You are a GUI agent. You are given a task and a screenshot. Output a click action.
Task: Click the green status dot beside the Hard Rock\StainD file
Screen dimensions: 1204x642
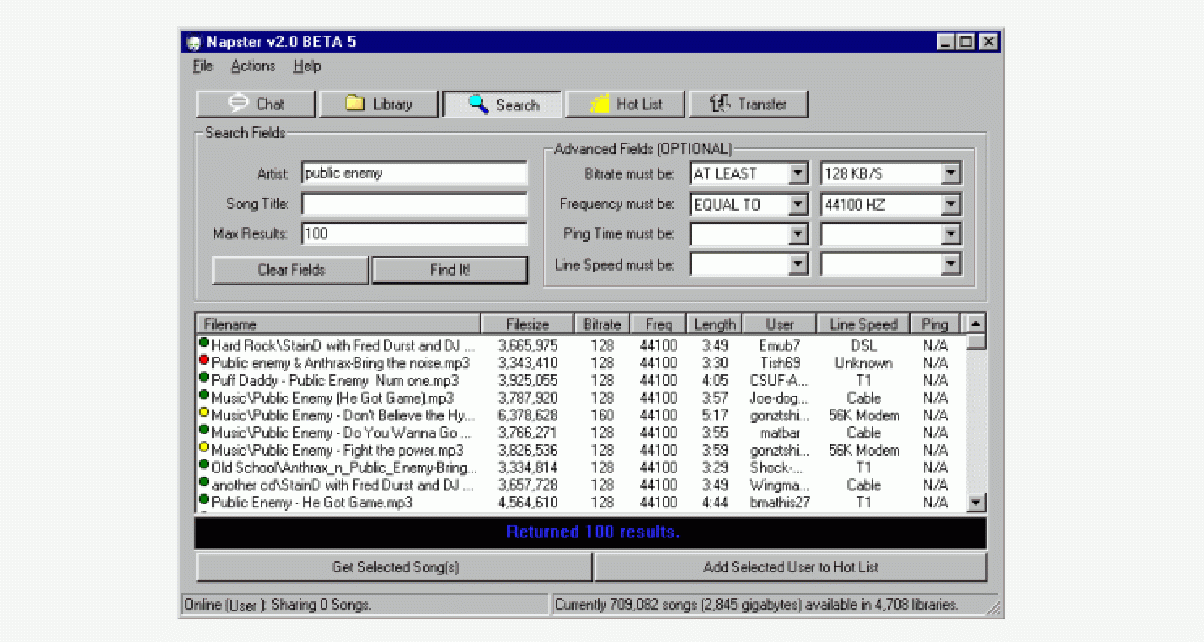point(204,343)
